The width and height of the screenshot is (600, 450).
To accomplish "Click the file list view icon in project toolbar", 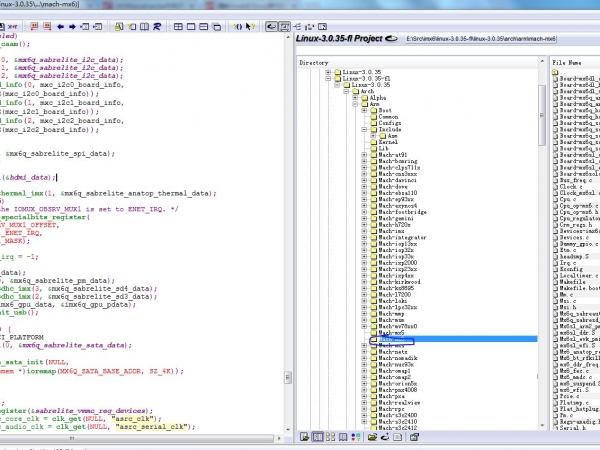I will (x=304, y=437).
